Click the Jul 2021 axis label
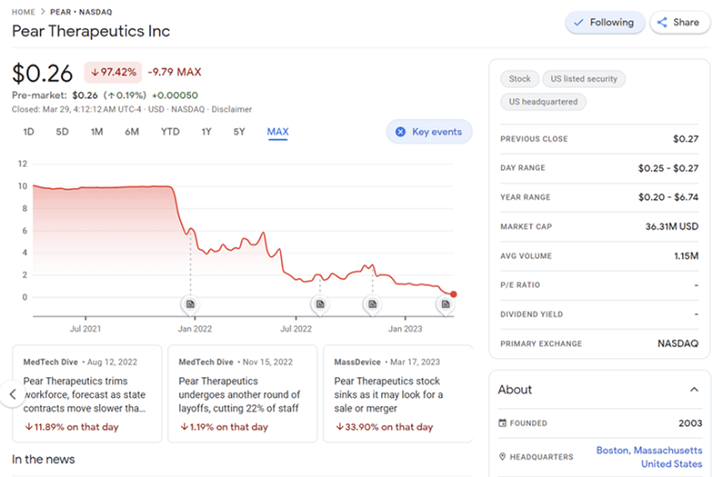 [85, 329]
